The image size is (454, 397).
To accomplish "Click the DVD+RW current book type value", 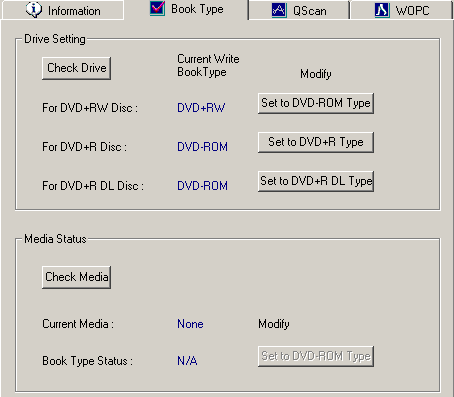I will (x=201, y=108).
